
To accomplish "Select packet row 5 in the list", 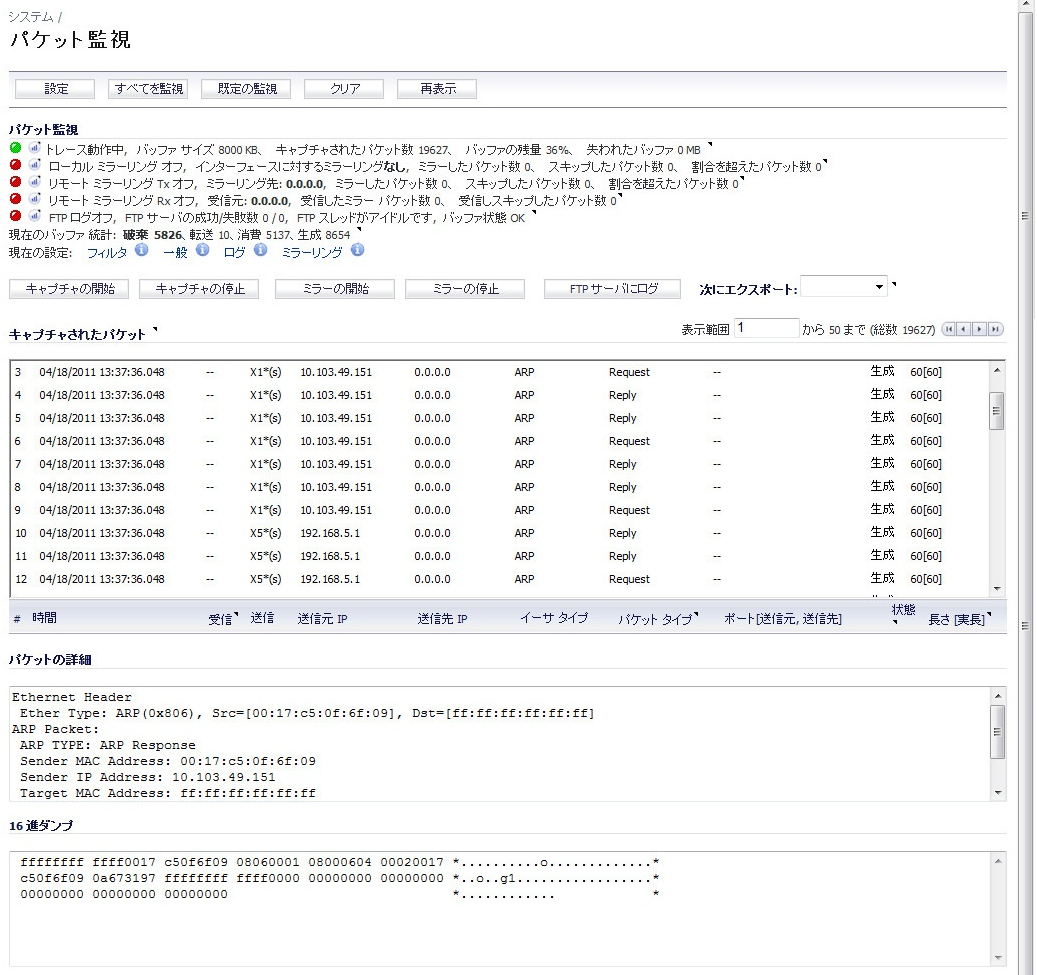I will coord(500,419).
